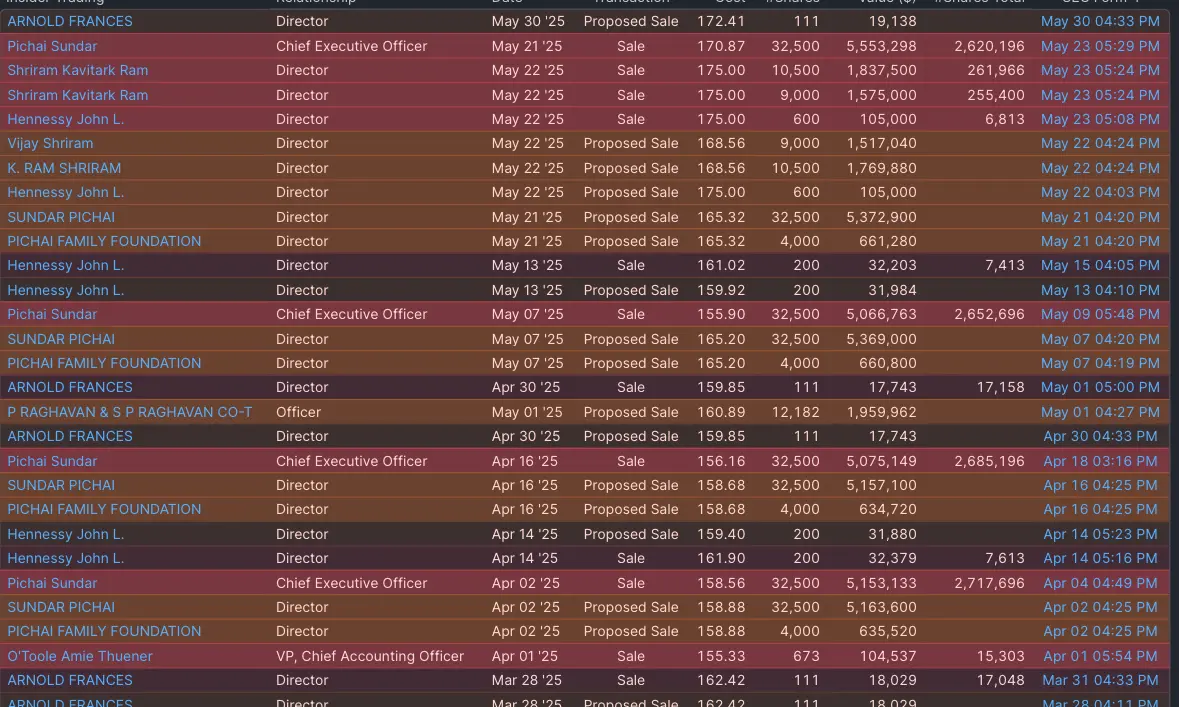Click the May 01 04:27 PM filing
The image size is (1179, 707).
1100,412
